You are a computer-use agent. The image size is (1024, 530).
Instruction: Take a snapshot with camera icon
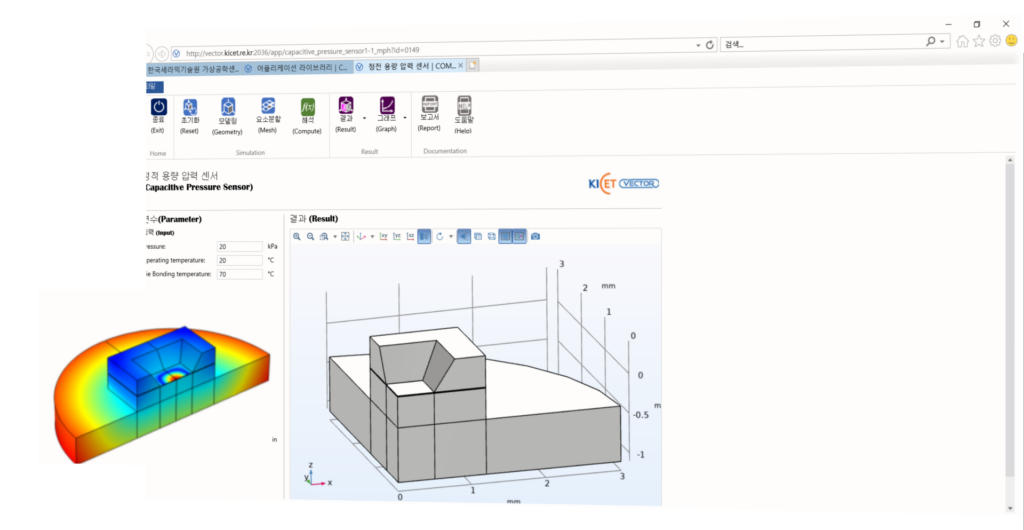536,236
